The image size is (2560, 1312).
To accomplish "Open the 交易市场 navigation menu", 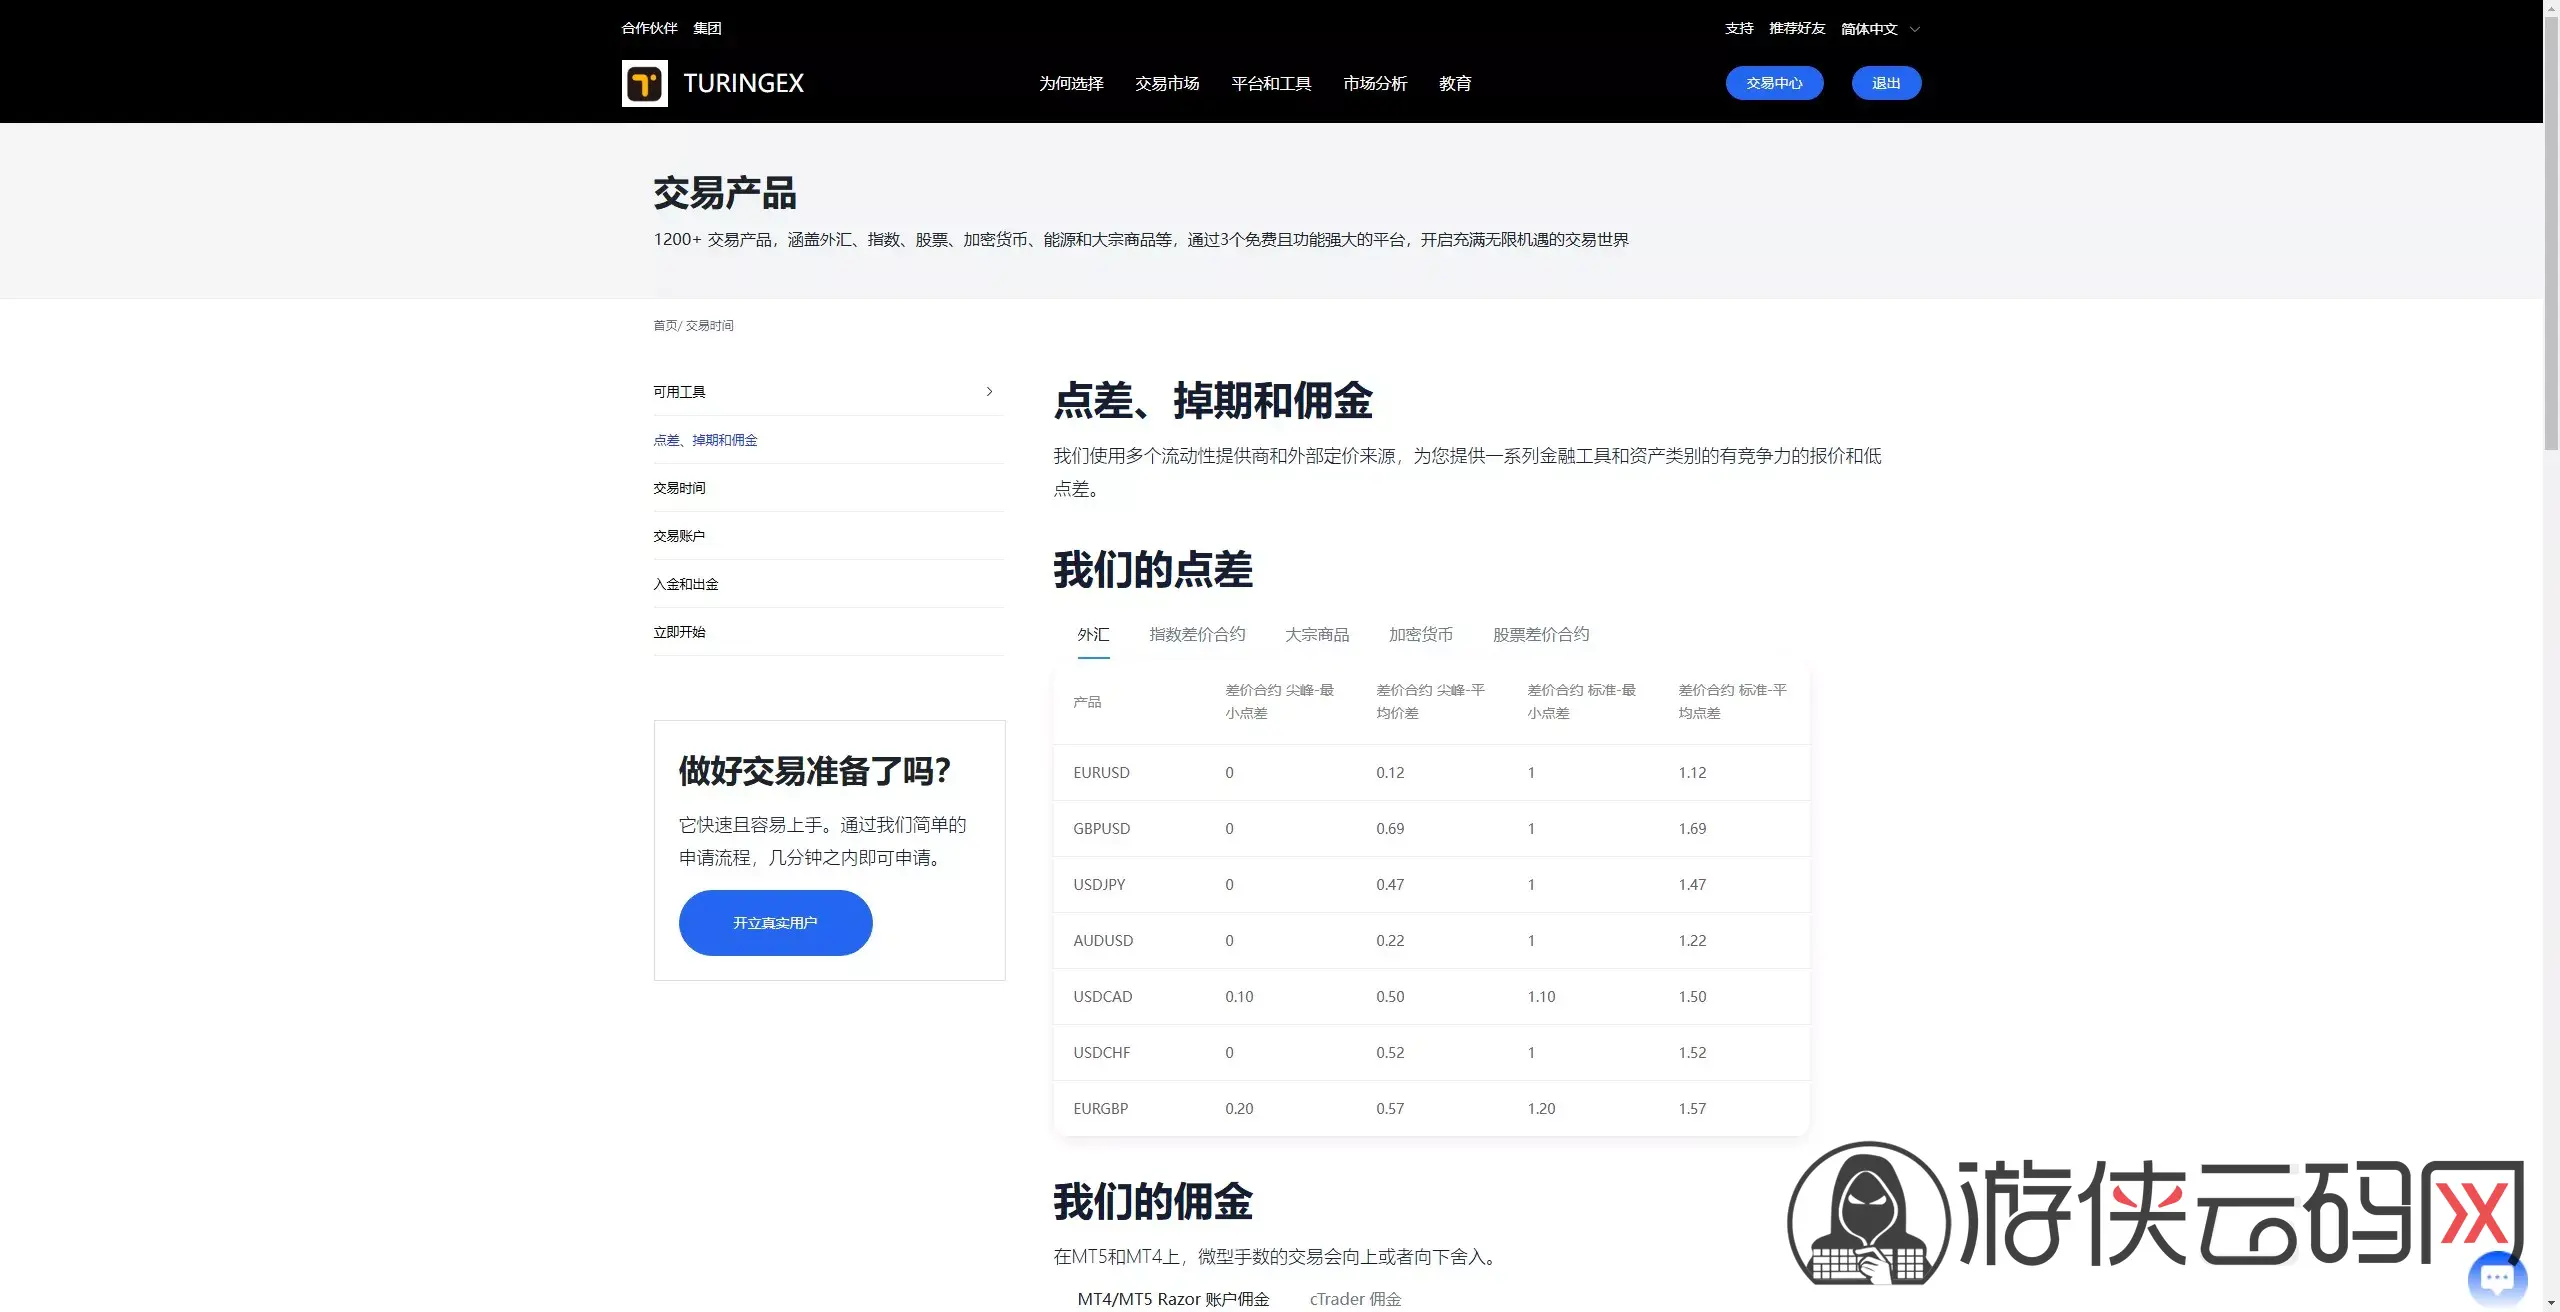I will [x=1167, y=83].
